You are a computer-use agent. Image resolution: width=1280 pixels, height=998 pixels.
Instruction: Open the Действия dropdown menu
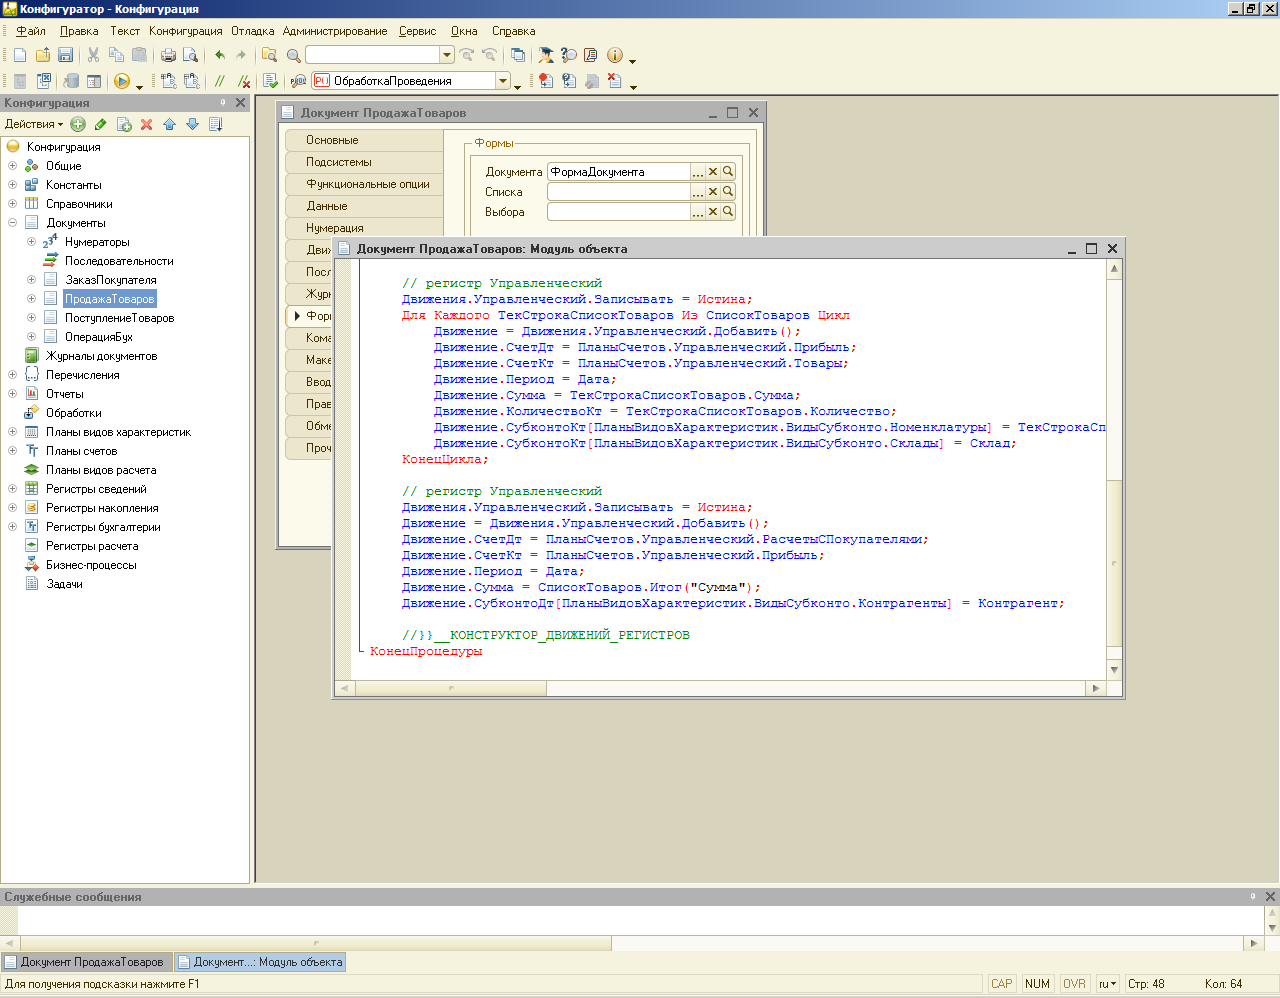pyautogui.click(x=34, y=124)
